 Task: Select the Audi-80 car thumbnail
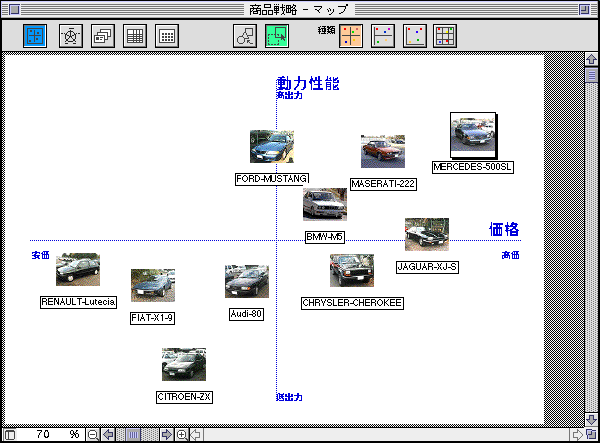(247, 282)
